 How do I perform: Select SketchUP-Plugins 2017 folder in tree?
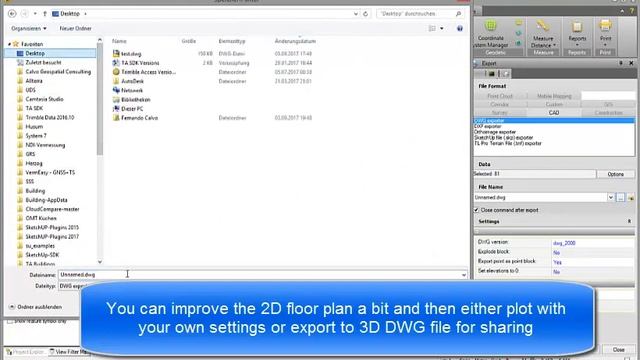point(52,237)
